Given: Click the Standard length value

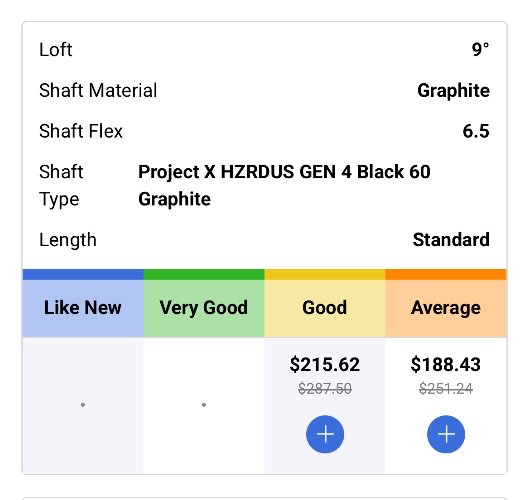Looking at the screenshot, I should (x=451, y=240).
